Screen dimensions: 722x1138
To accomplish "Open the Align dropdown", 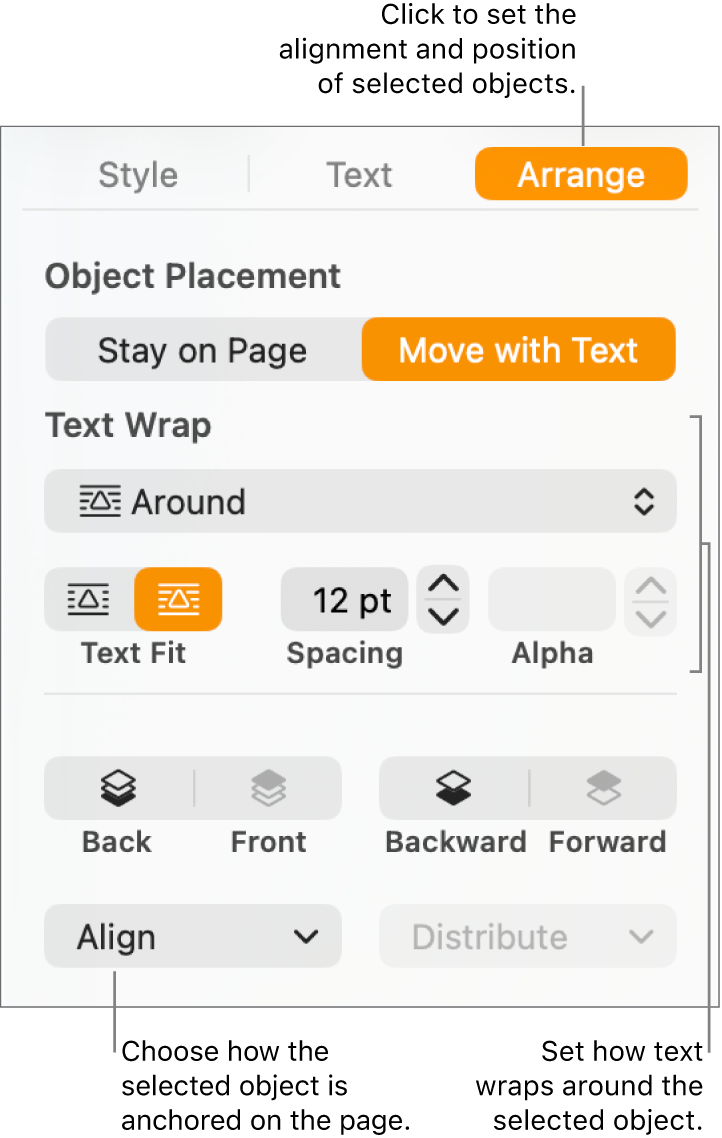I will (193, 937).
